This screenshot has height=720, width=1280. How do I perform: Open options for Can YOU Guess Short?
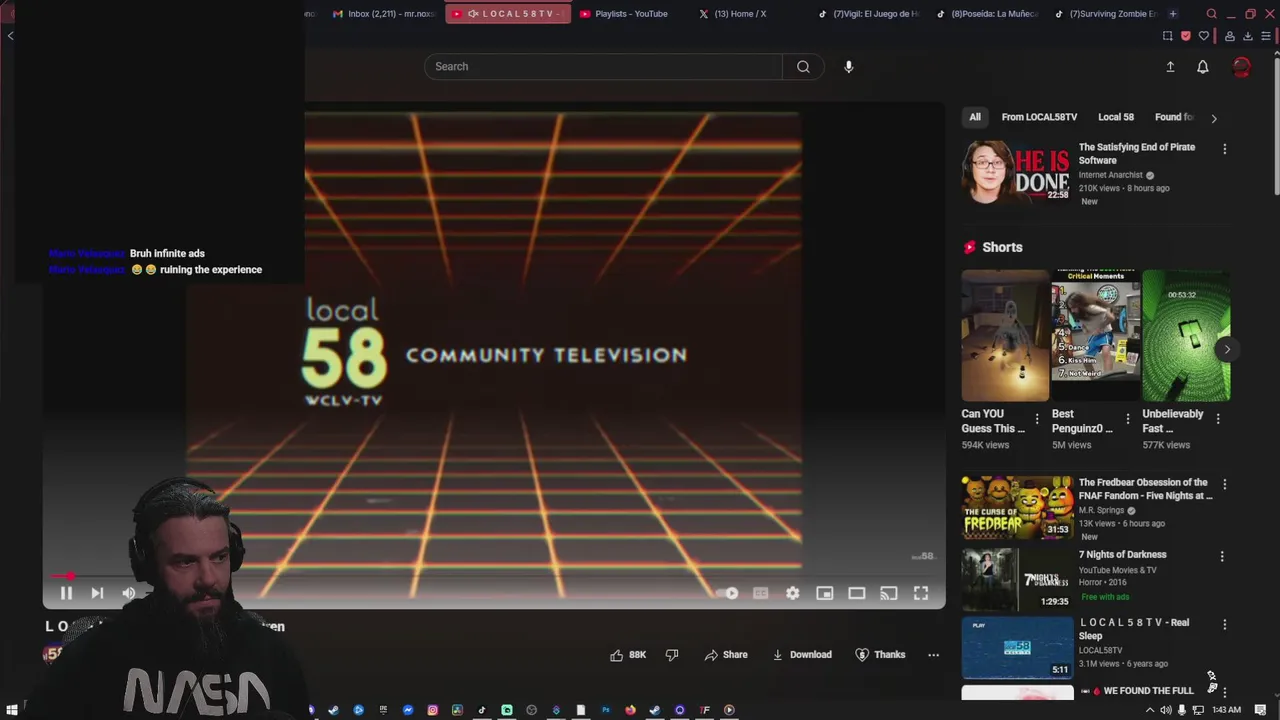click(x=1037, y=419)
